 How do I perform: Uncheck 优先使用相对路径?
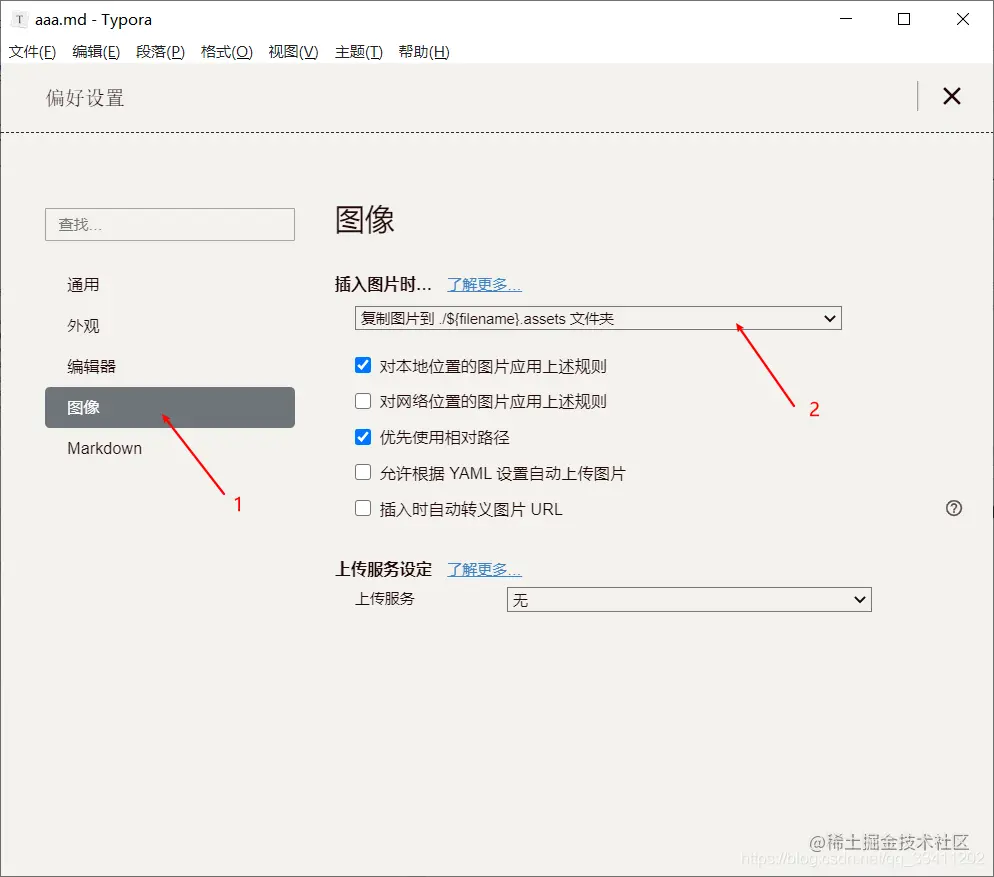(x=363, y=436)
